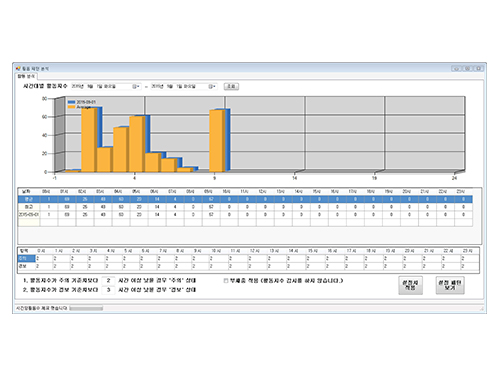Viewport: 500px width, 375px height.
Task: Select the highlighted blue row in data table
Action: [245, 199]
